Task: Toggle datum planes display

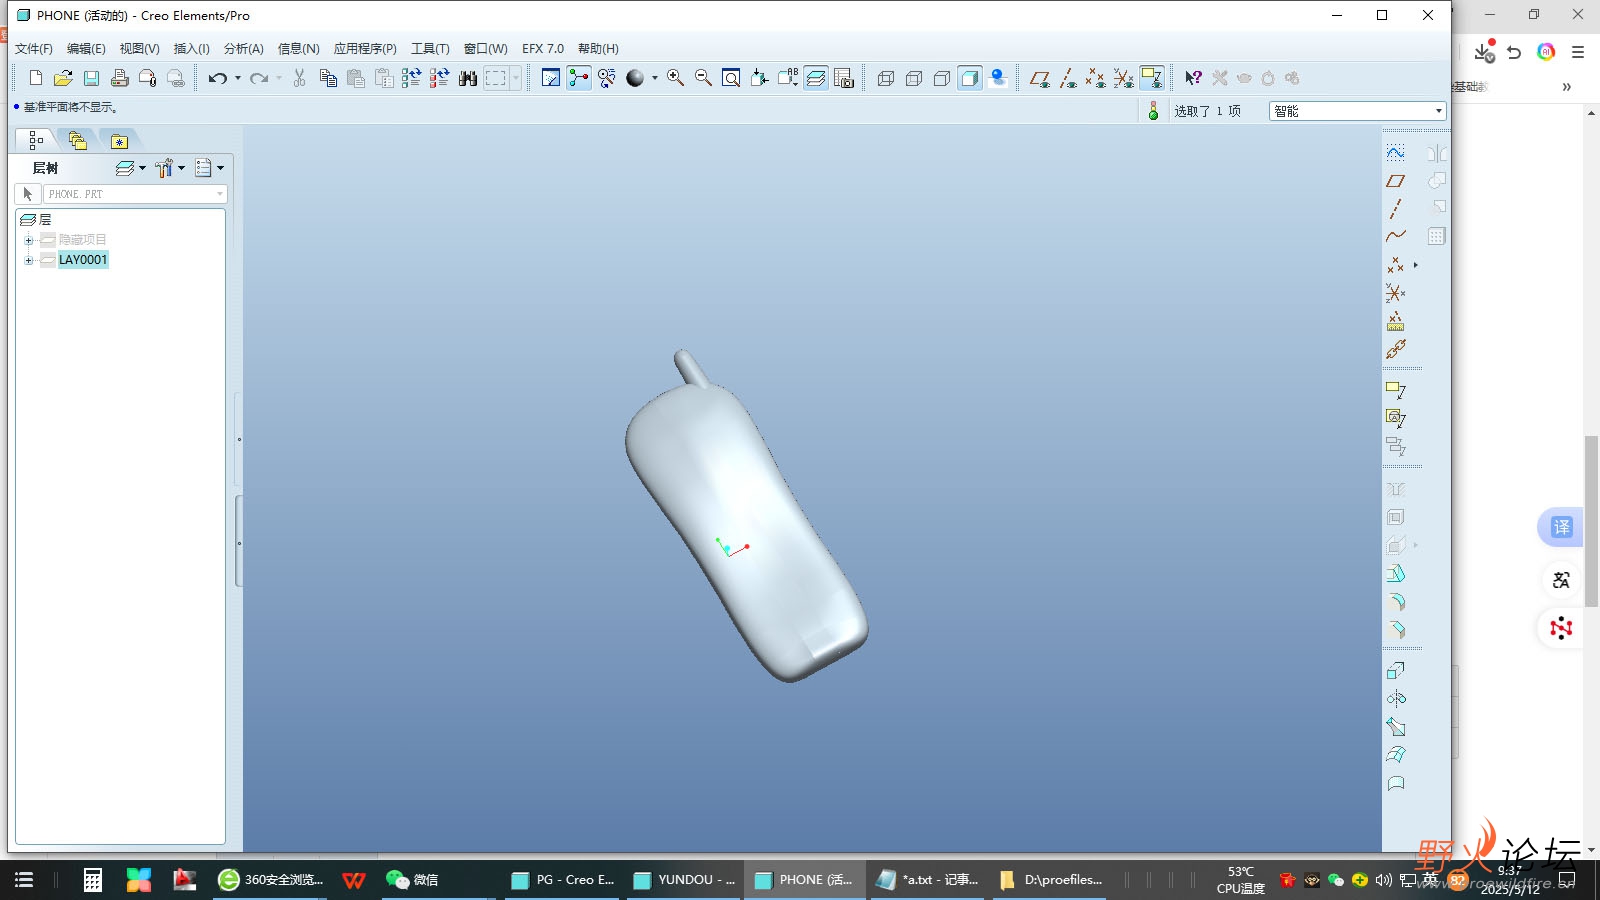Action: pos(1040,78)
